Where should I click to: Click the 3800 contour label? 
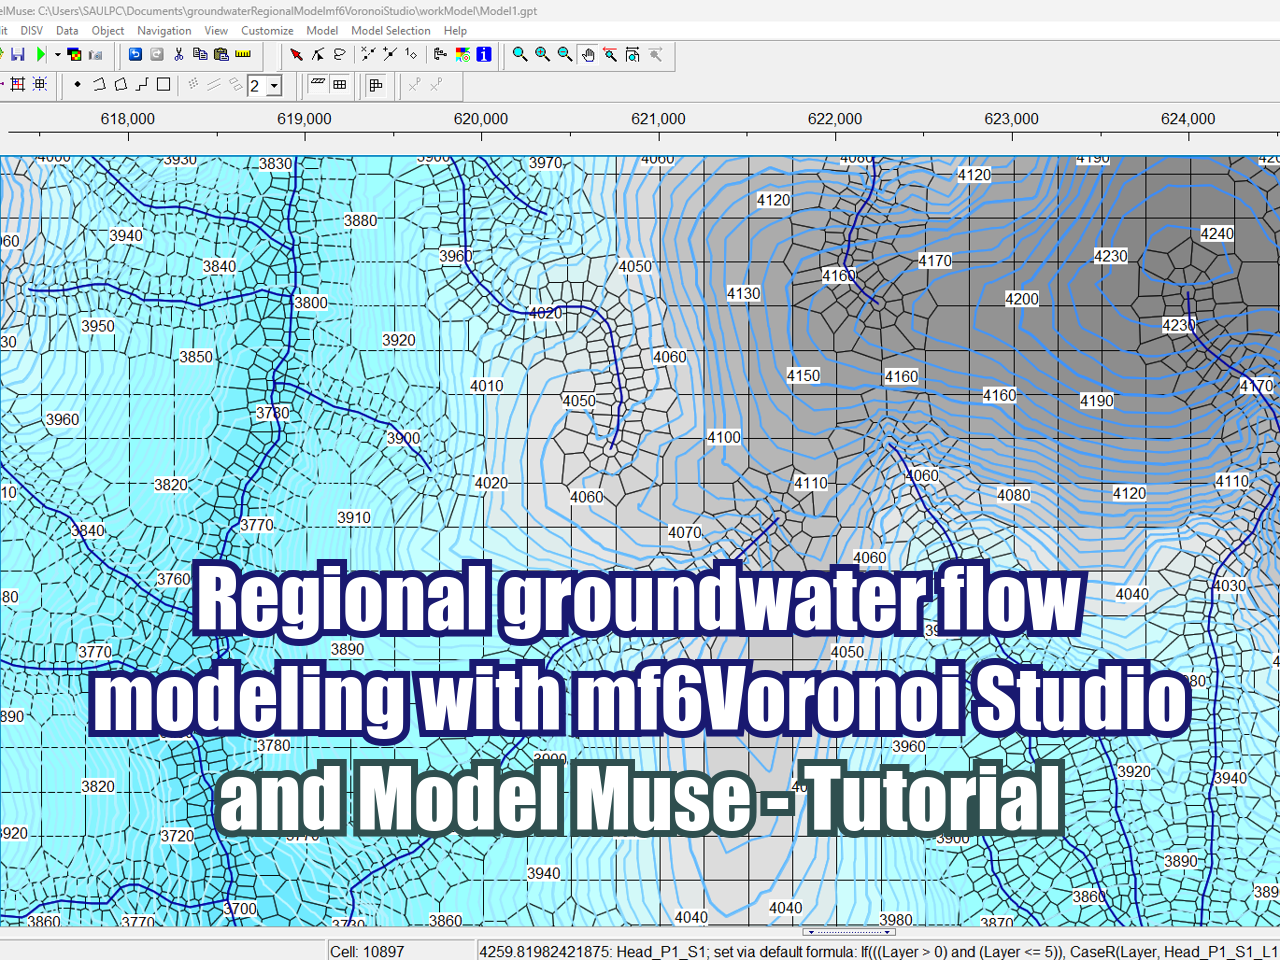311,303
